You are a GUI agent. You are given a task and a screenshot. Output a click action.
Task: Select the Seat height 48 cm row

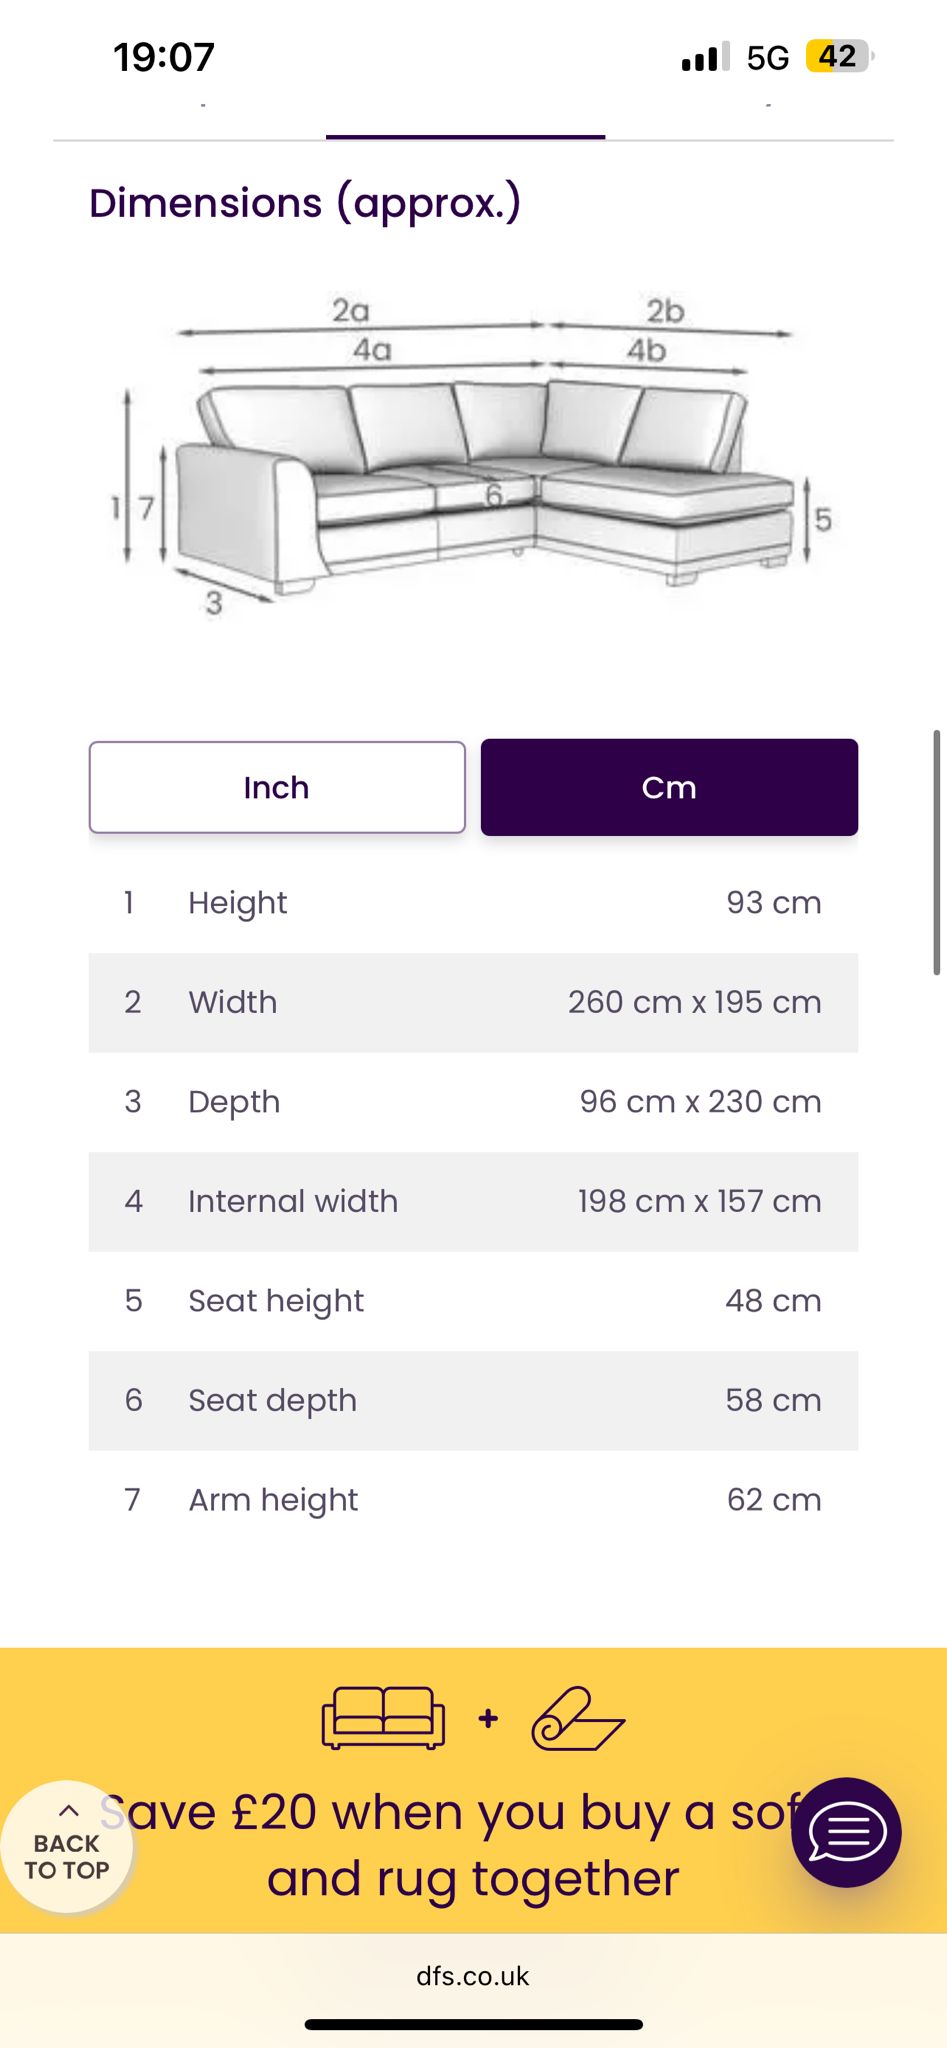click(473, 1300)
